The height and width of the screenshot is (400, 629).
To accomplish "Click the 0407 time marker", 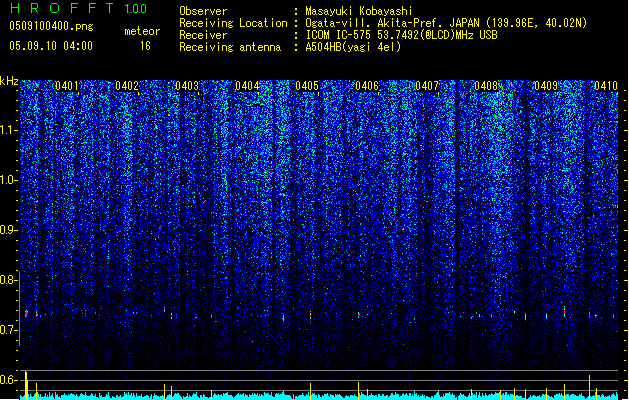I will (427, 86).
